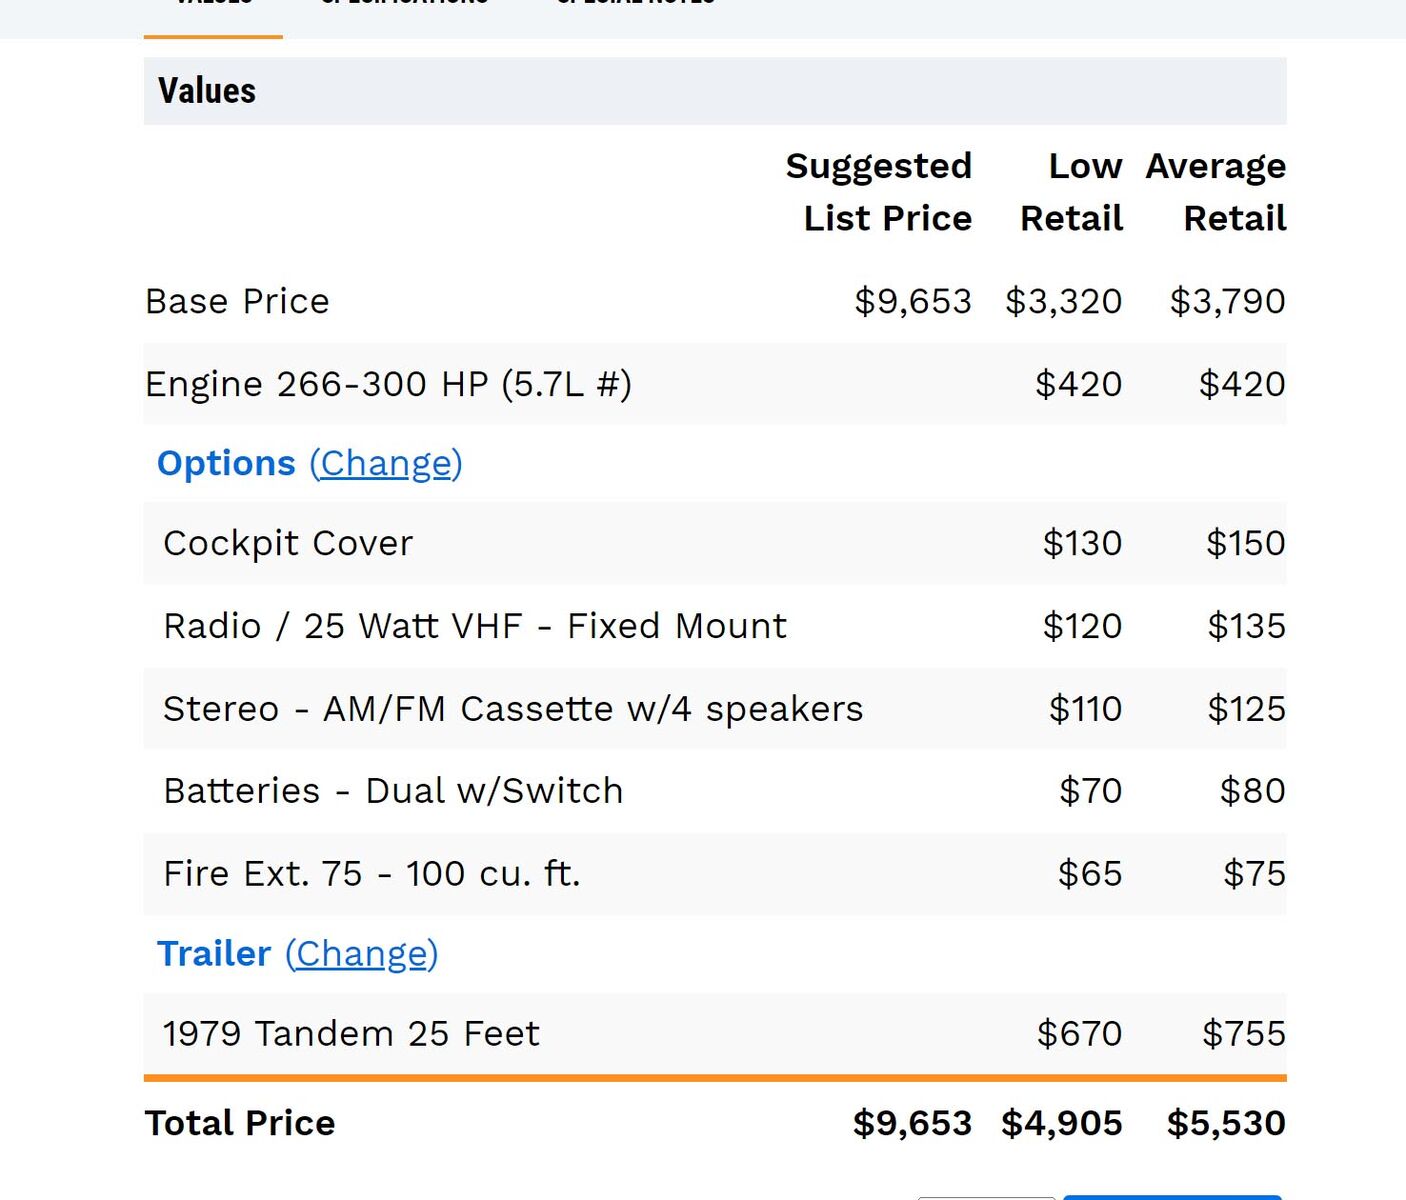Click the 1979 Tandem 25 Feet trailer row
Viewport: 1406px width, 1200px height.
click(x=351, y=1034)
